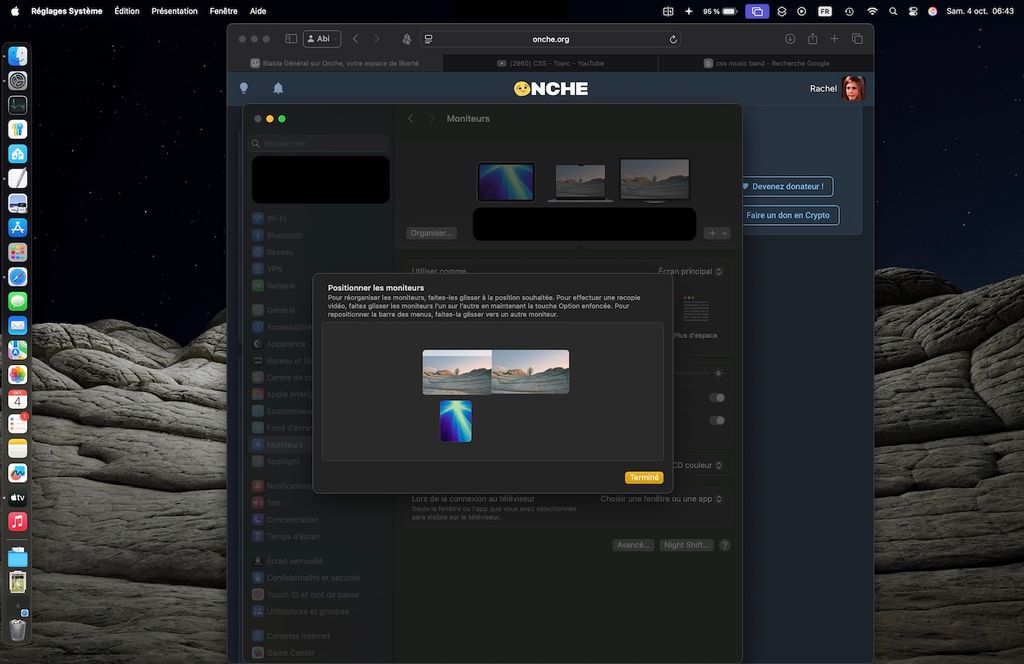Open the Music app in the Dock
The width and height of the screenshot is (1024, 664).
[x=18, y=522]
